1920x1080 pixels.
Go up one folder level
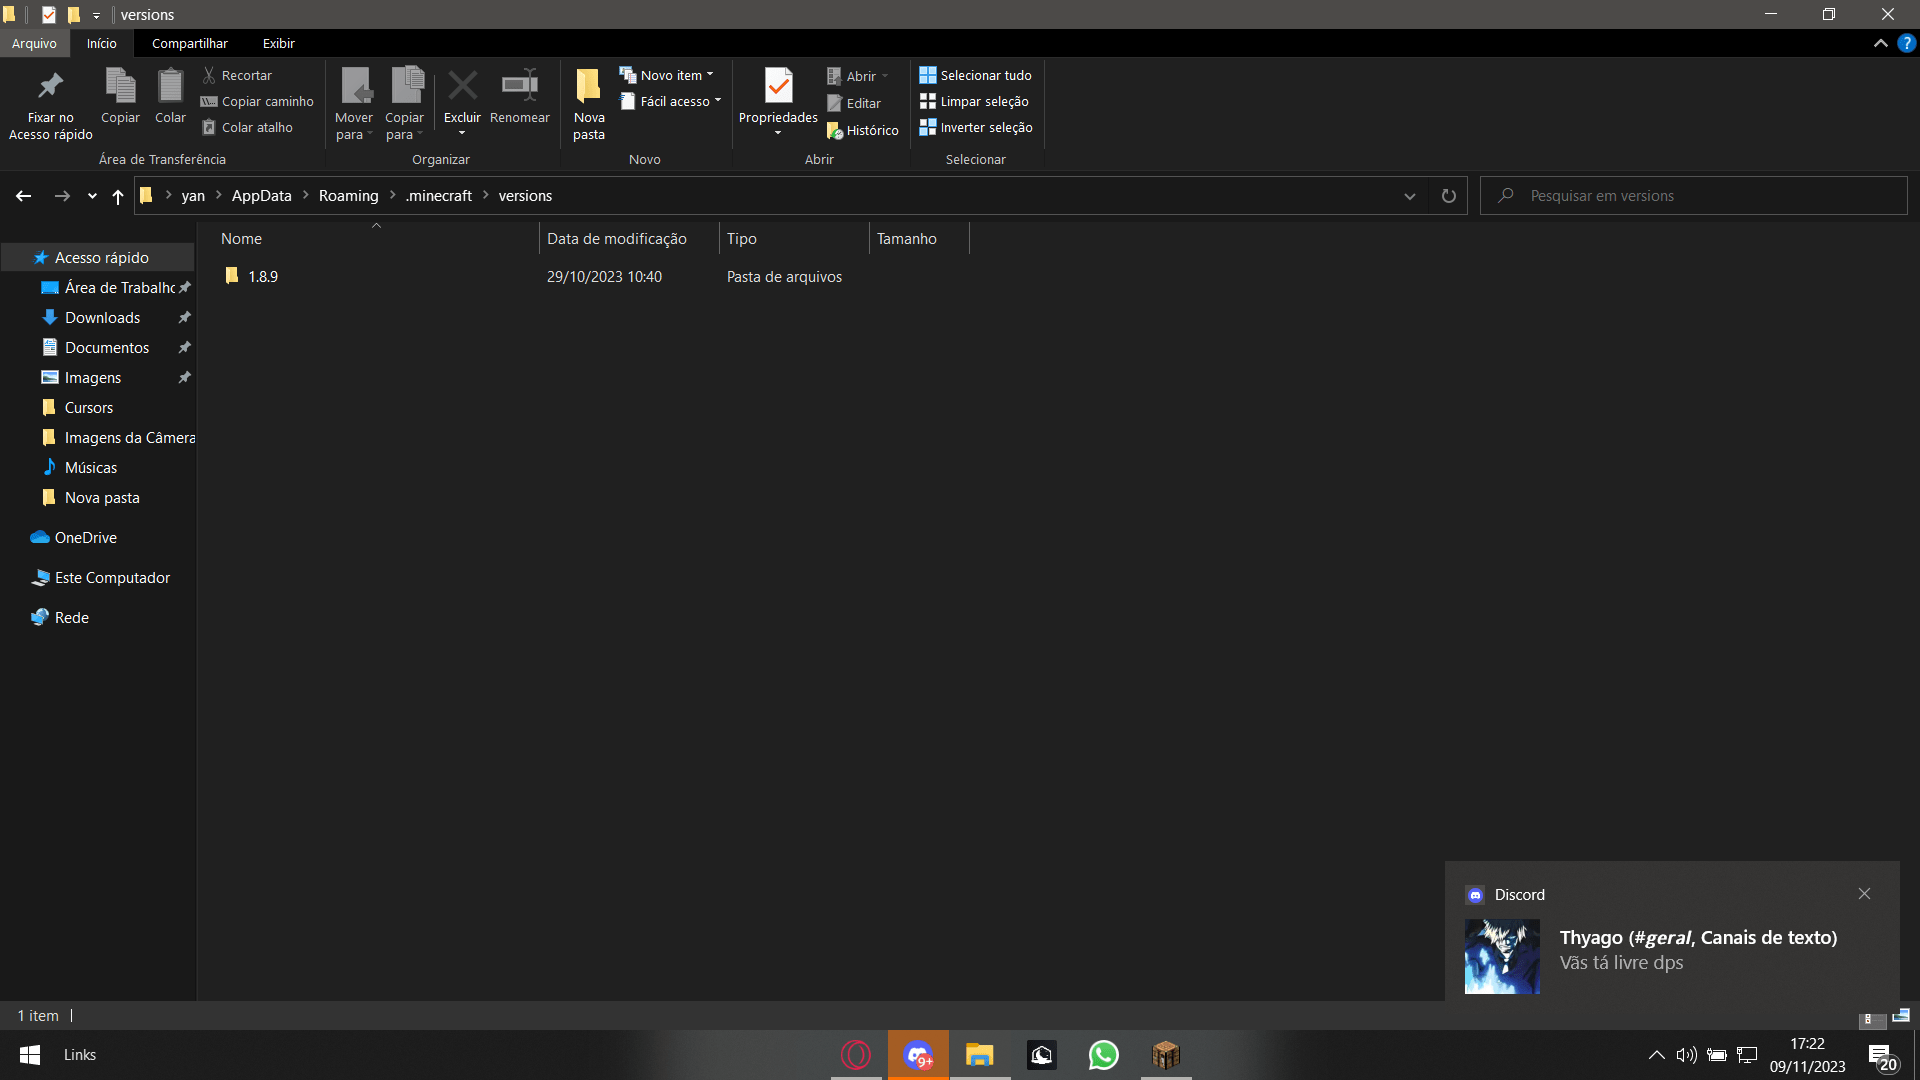click(x=118, y=196)
